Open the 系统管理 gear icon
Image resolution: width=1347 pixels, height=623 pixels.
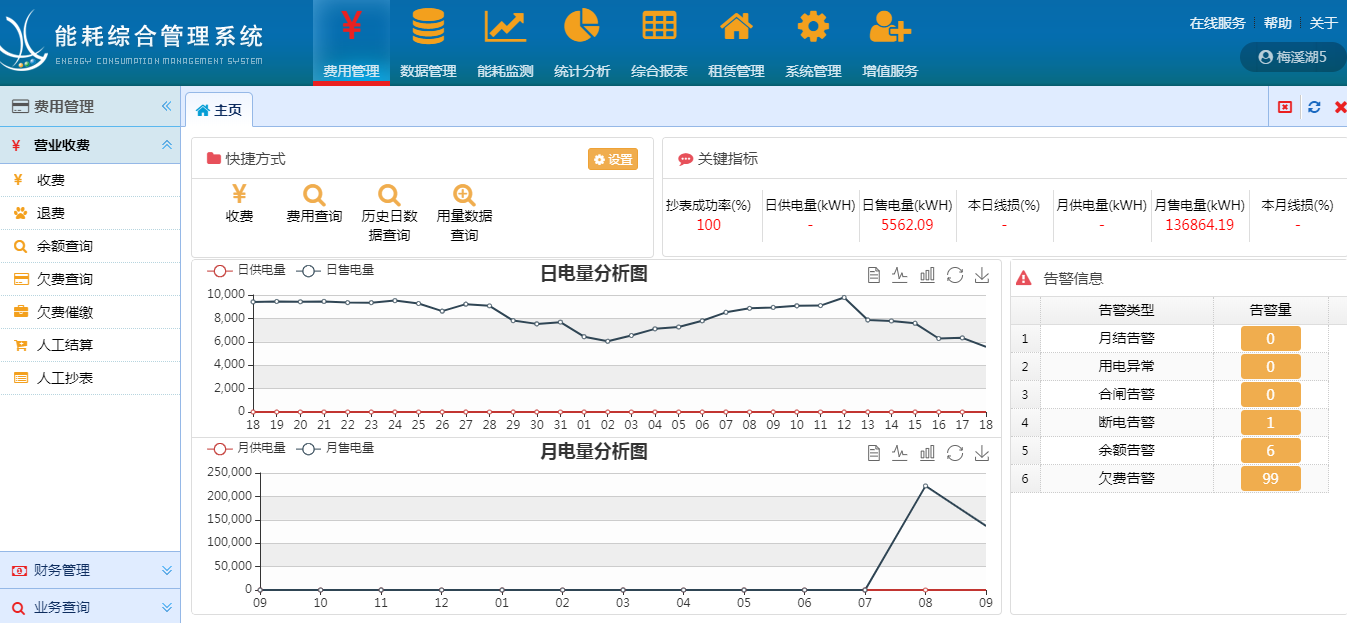click(x=813, y=27)
